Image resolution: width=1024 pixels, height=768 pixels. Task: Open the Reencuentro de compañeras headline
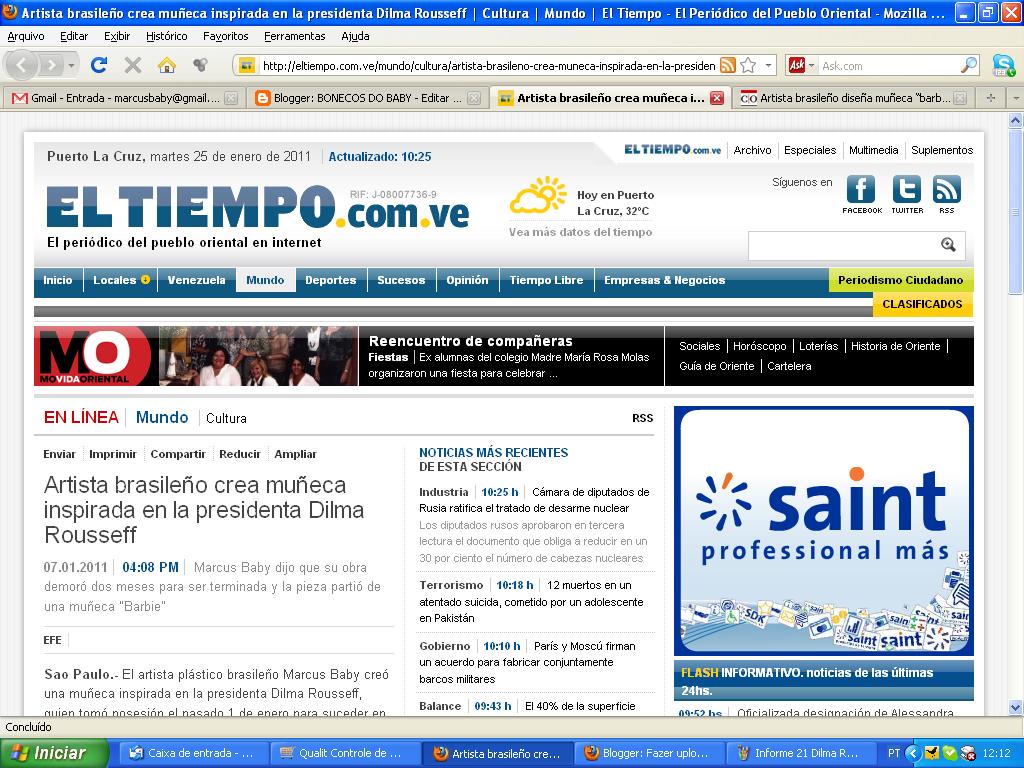(x=470, y=341)
